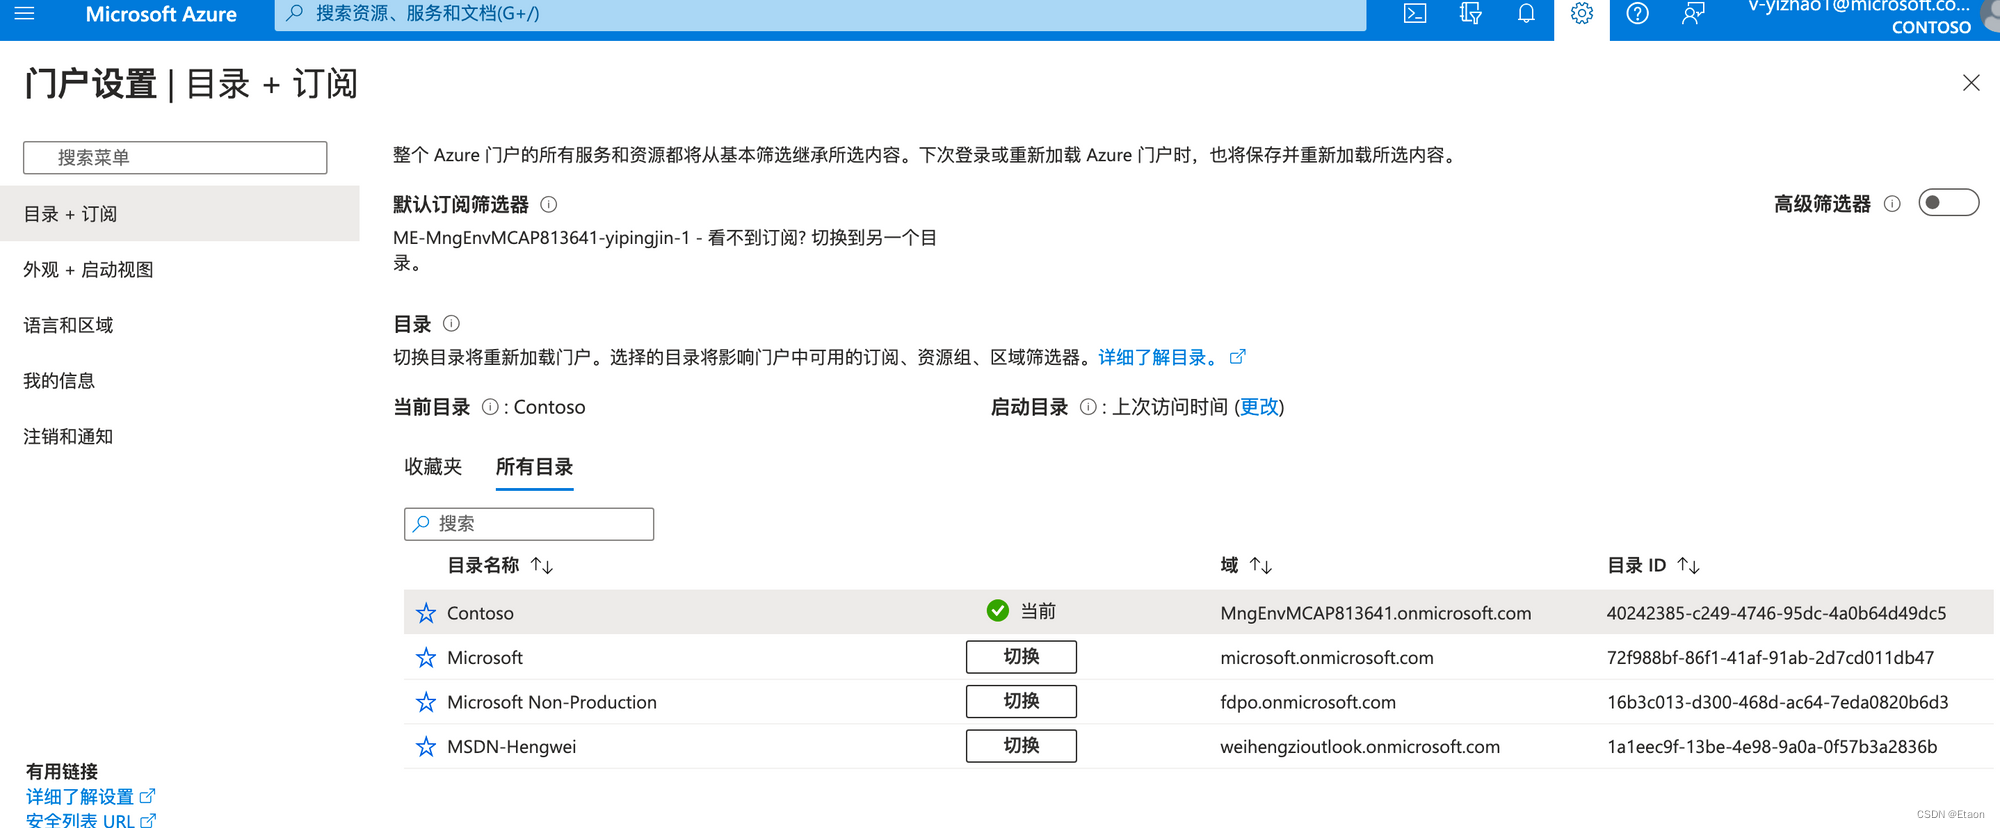Show notifications bell
The image size is (2000, 828).
[x=1526, y=13]
